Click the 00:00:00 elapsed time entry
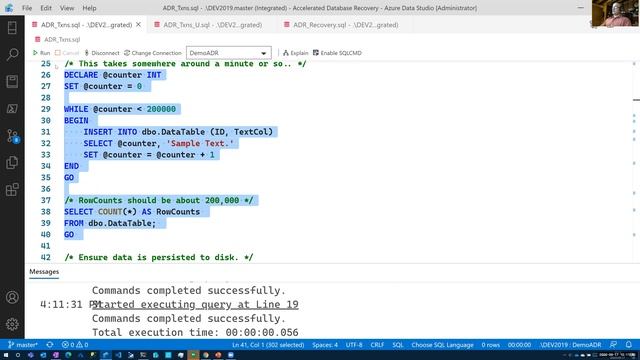Viewport: 640px width, 360px height. click(519, 345)
